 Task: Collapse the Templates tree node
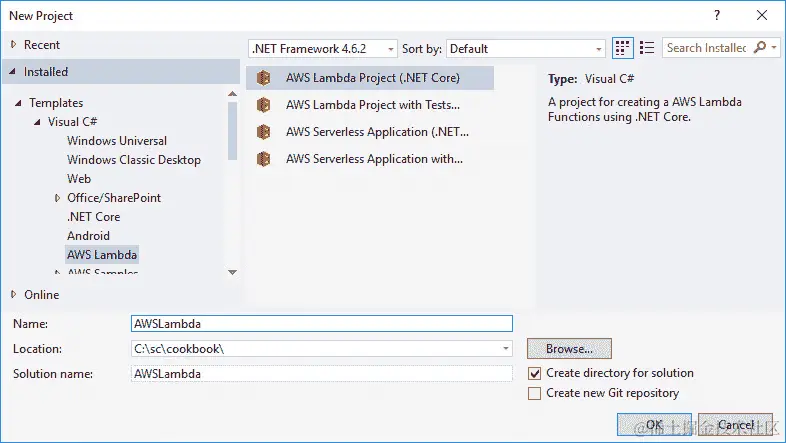point(18,103)
